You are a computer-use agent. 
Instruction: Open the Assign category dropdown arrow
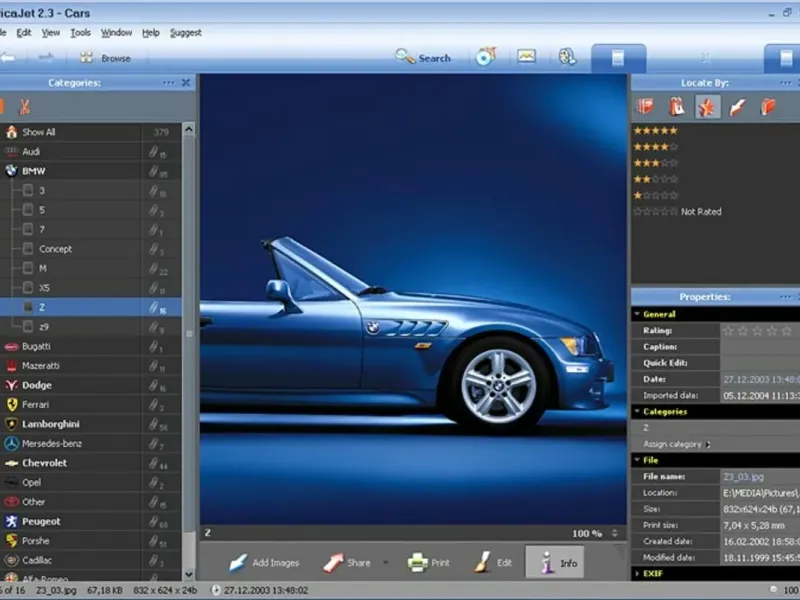point(706,444)
